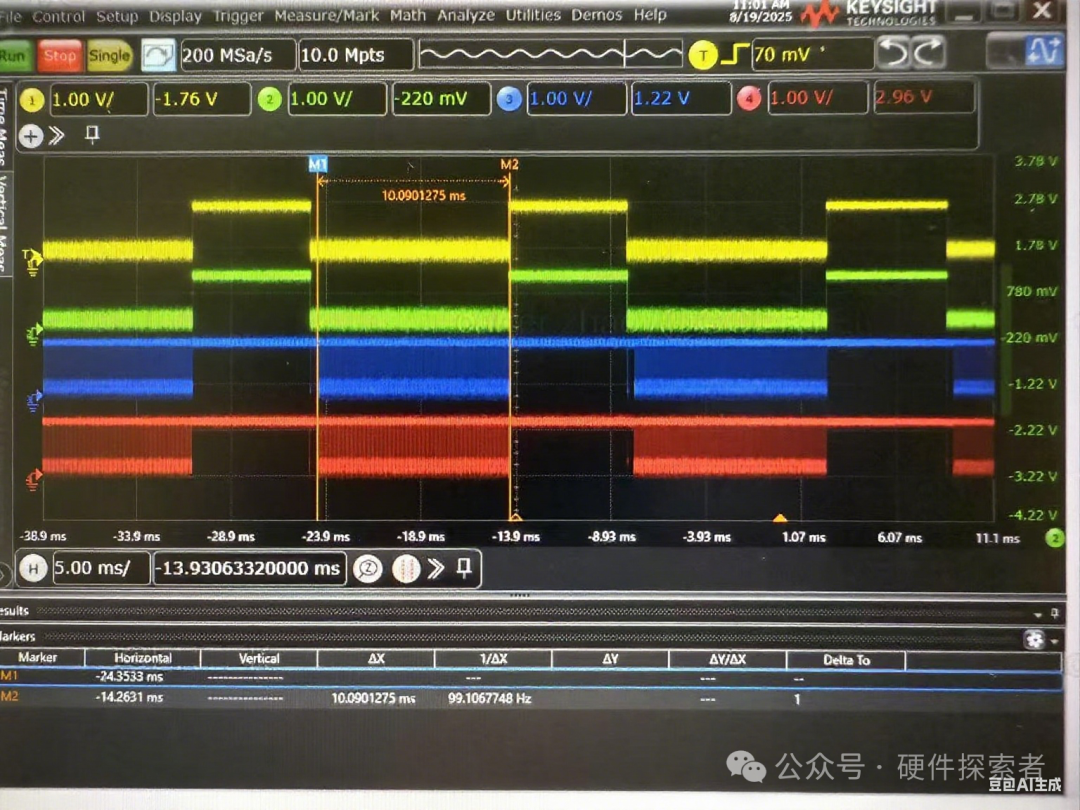Select channel 1 offset -1.76 V field
The image size is (1080, 810).
coord(201,99)
